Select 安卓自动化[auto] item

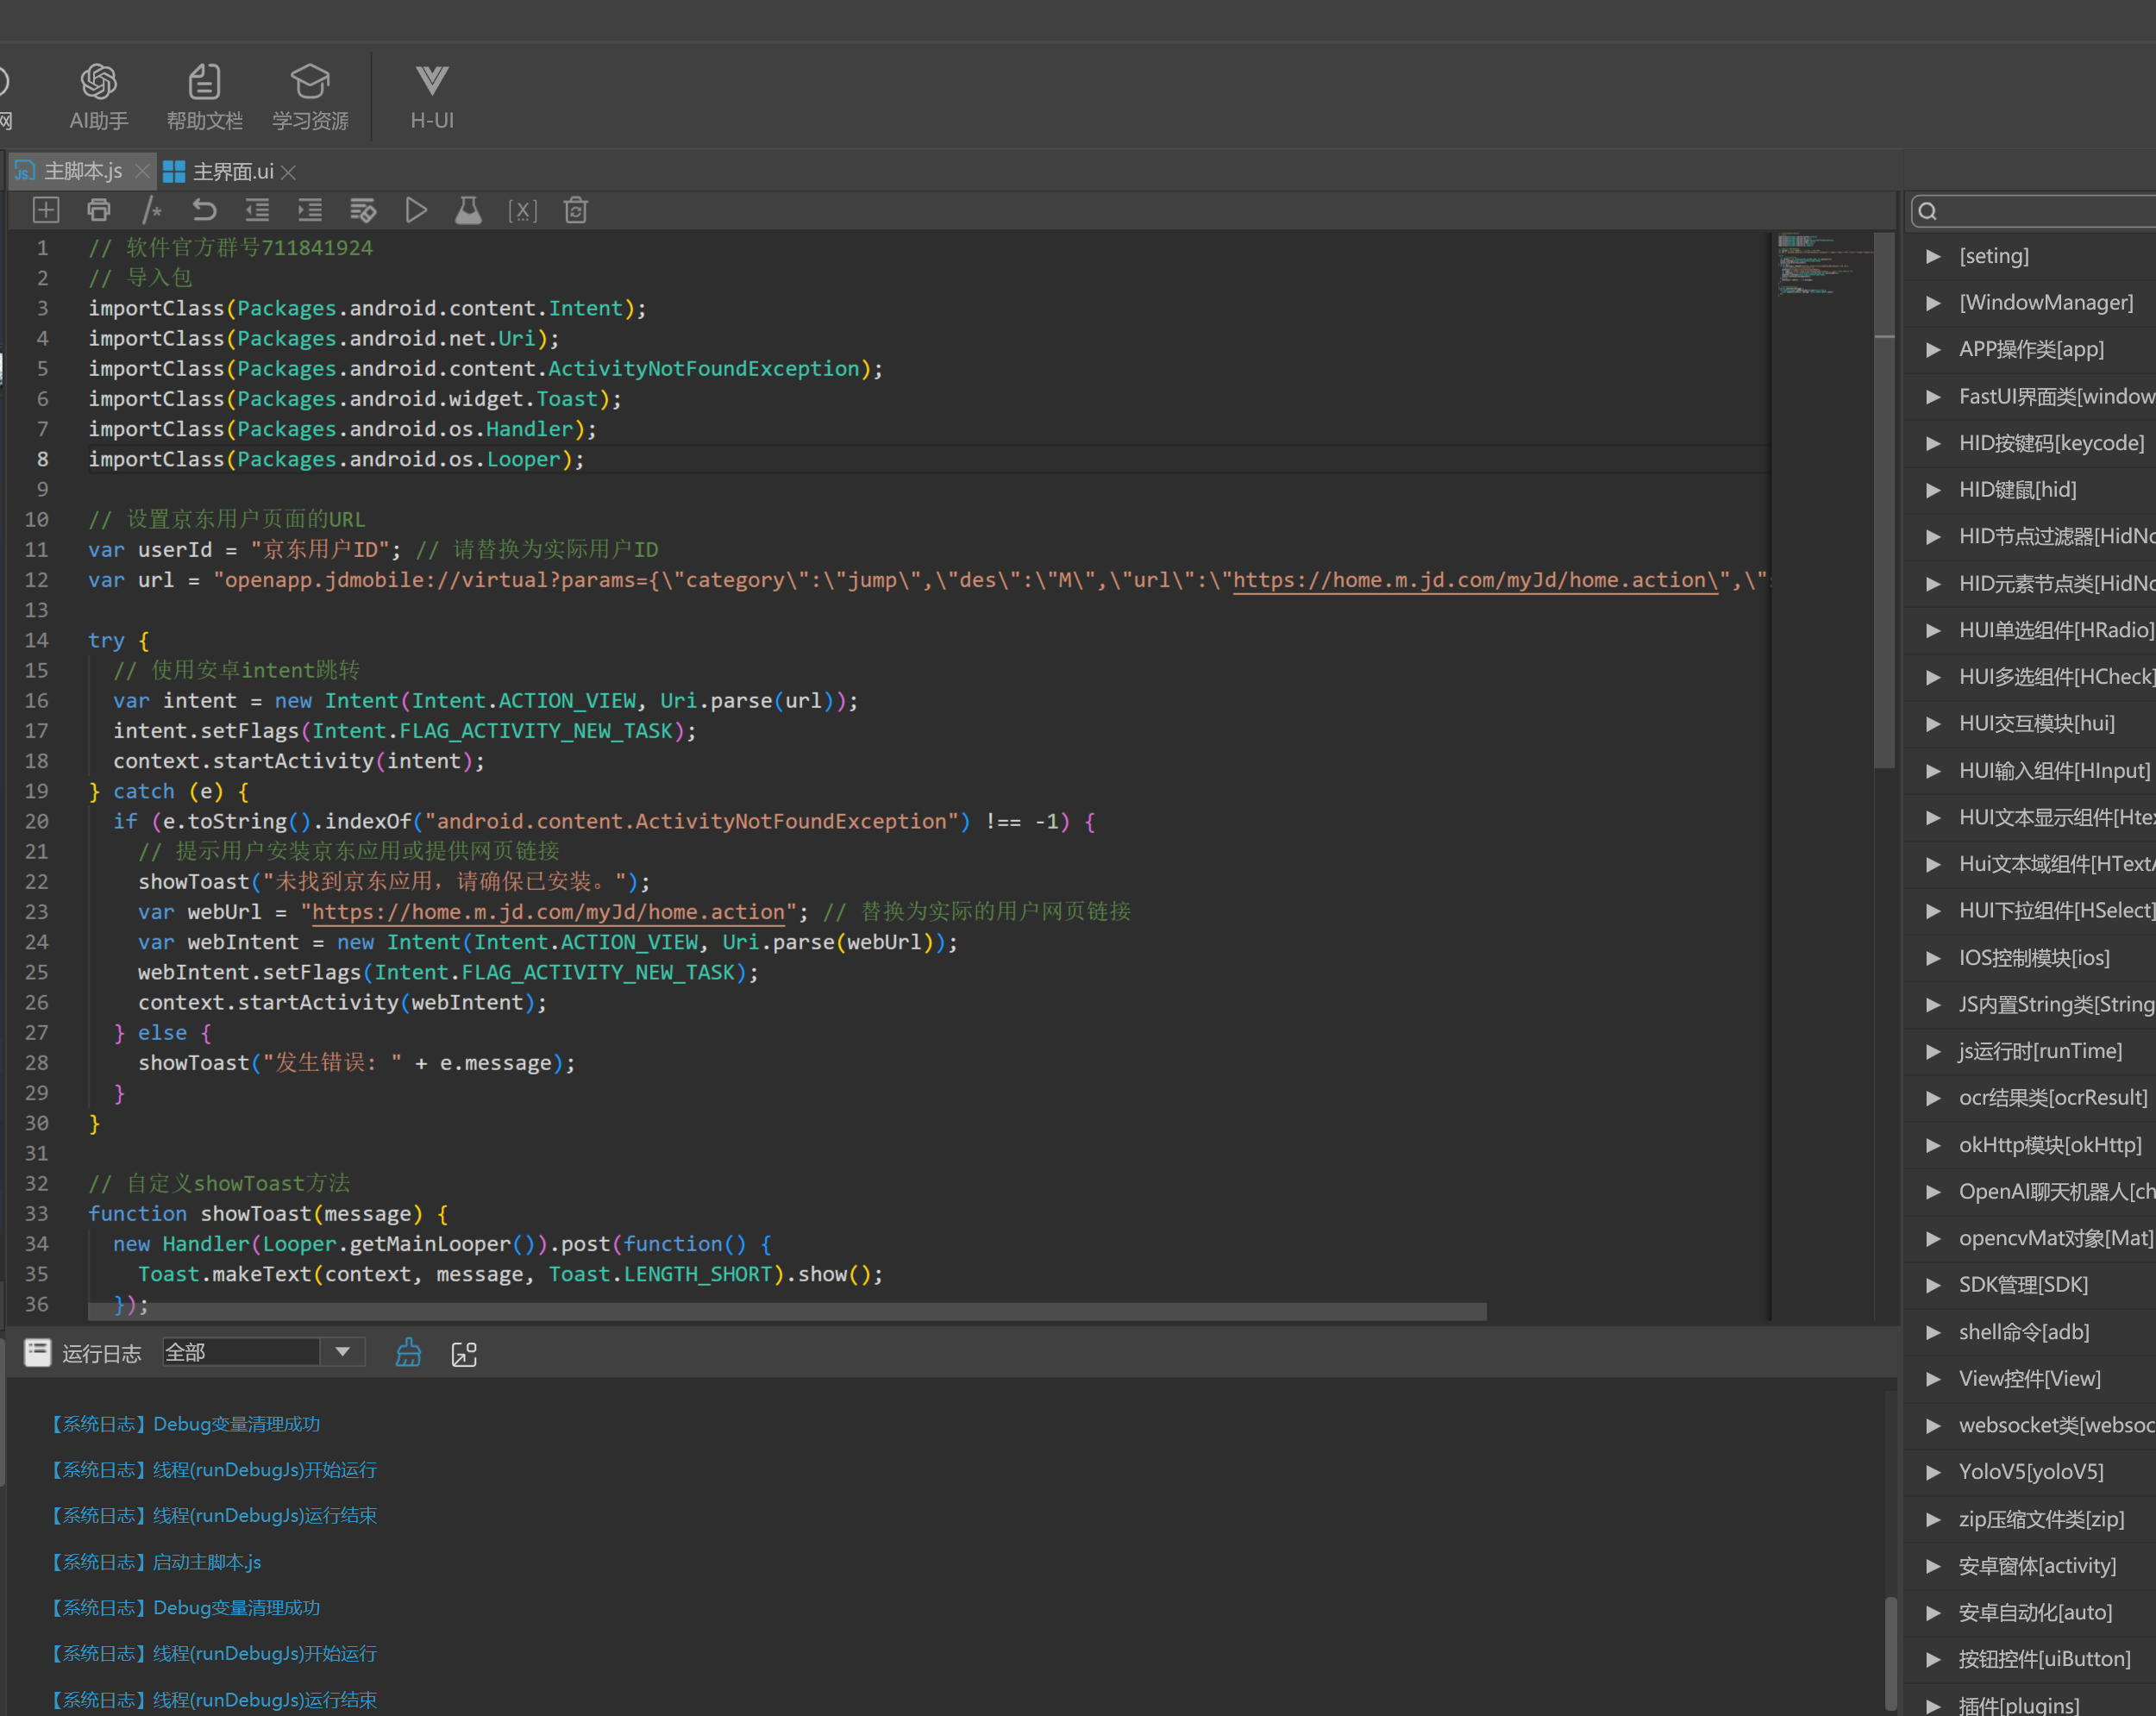2035,1612
